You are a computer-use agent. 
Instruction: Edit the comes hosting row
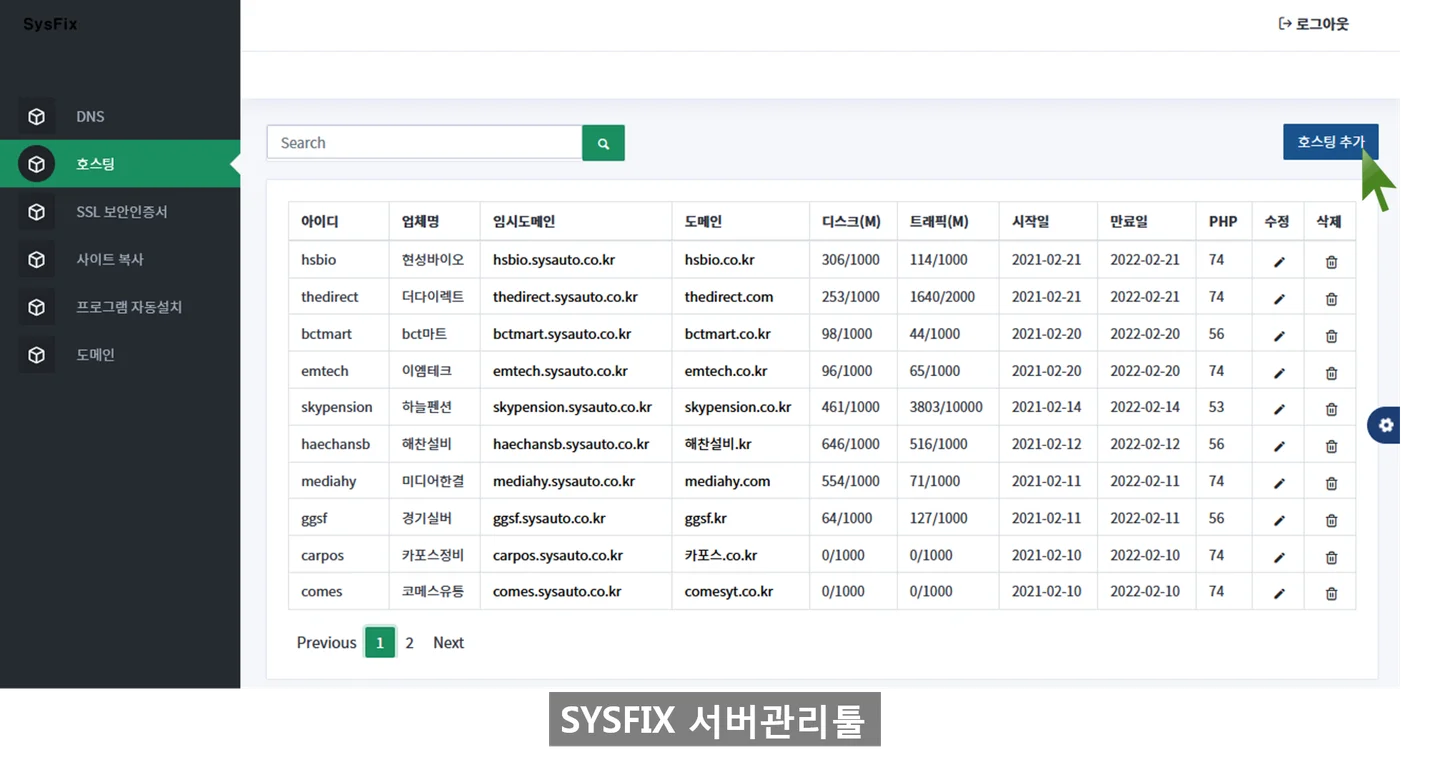coord(1279,593)
